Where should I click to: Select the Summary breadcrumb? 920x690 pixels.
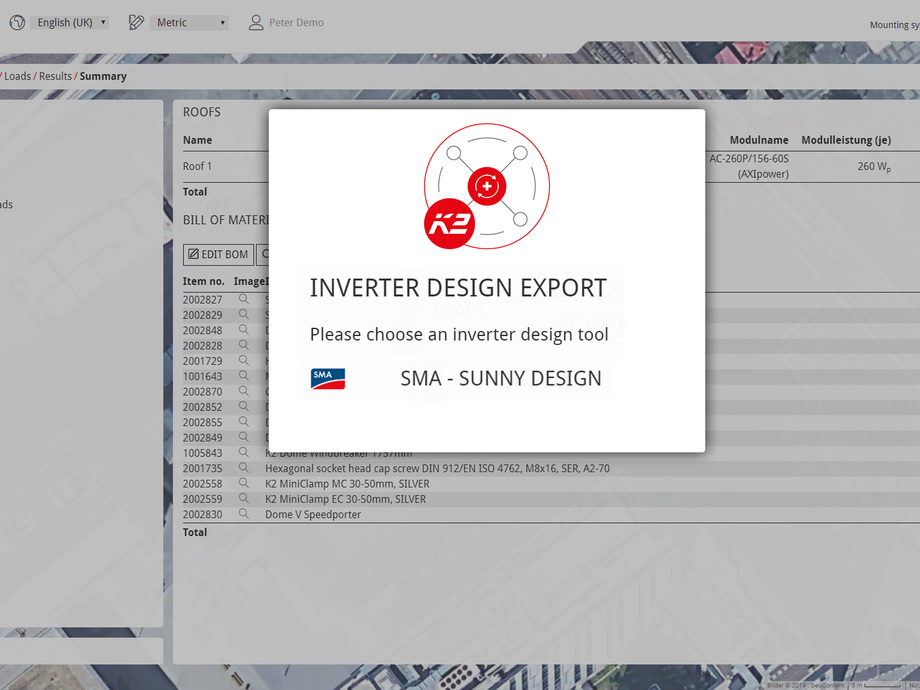coord(103,76)
